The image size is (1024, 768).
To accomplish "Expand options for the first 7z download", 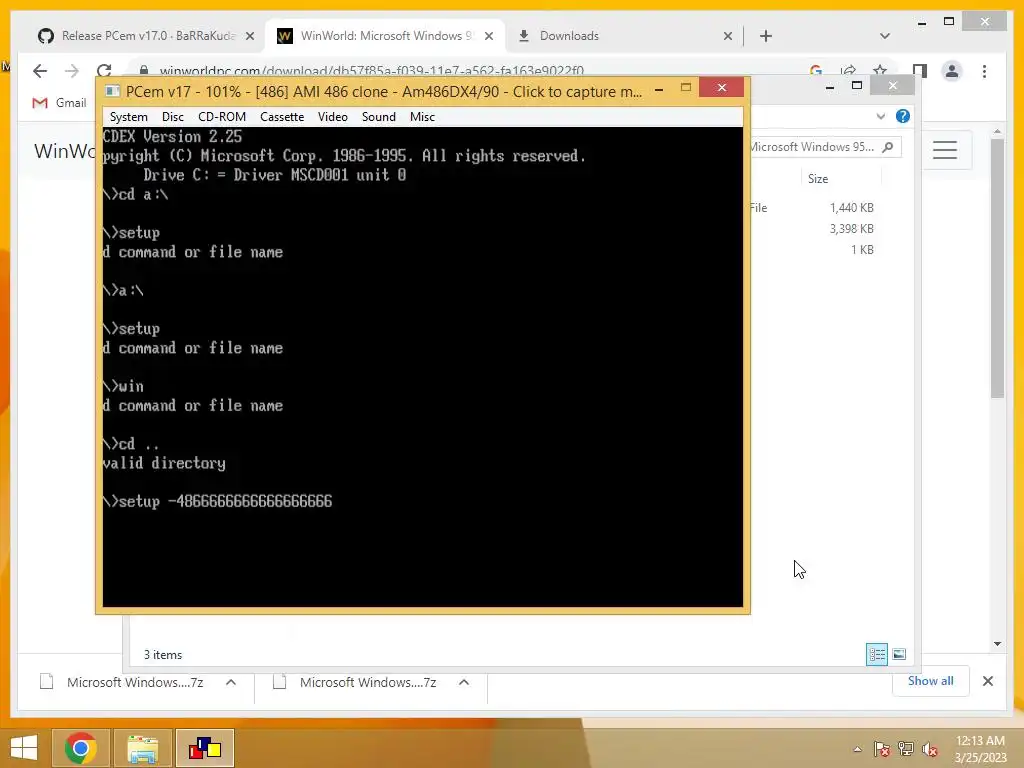I will pos(231,682).
